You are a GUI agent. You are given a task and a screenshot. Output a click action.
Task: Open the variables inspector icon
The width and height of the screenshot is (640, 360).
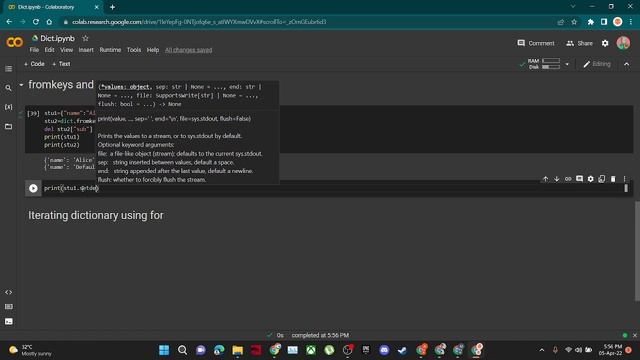coord(8,107)
